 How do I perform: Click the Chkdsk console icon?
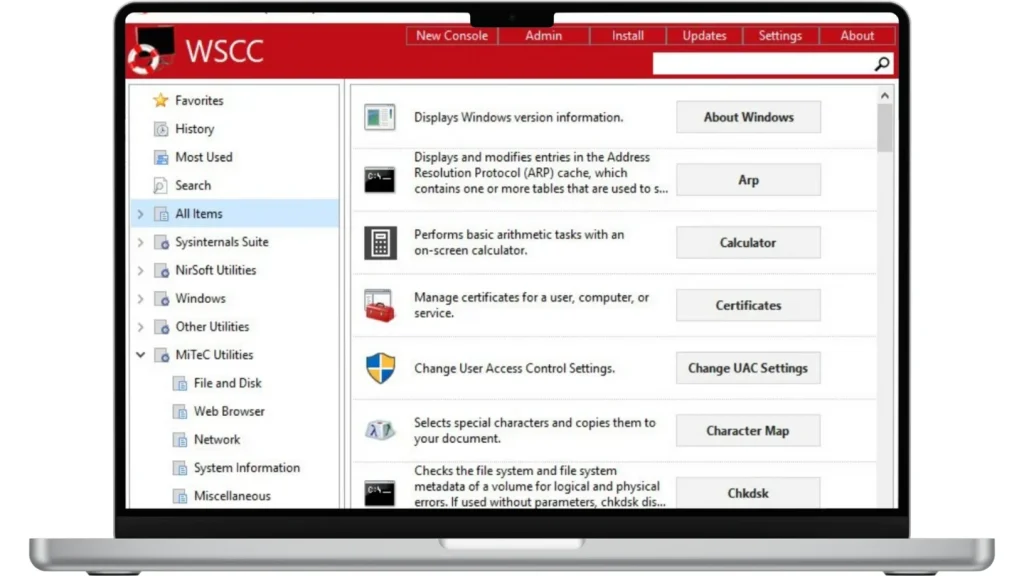(379, 490)
